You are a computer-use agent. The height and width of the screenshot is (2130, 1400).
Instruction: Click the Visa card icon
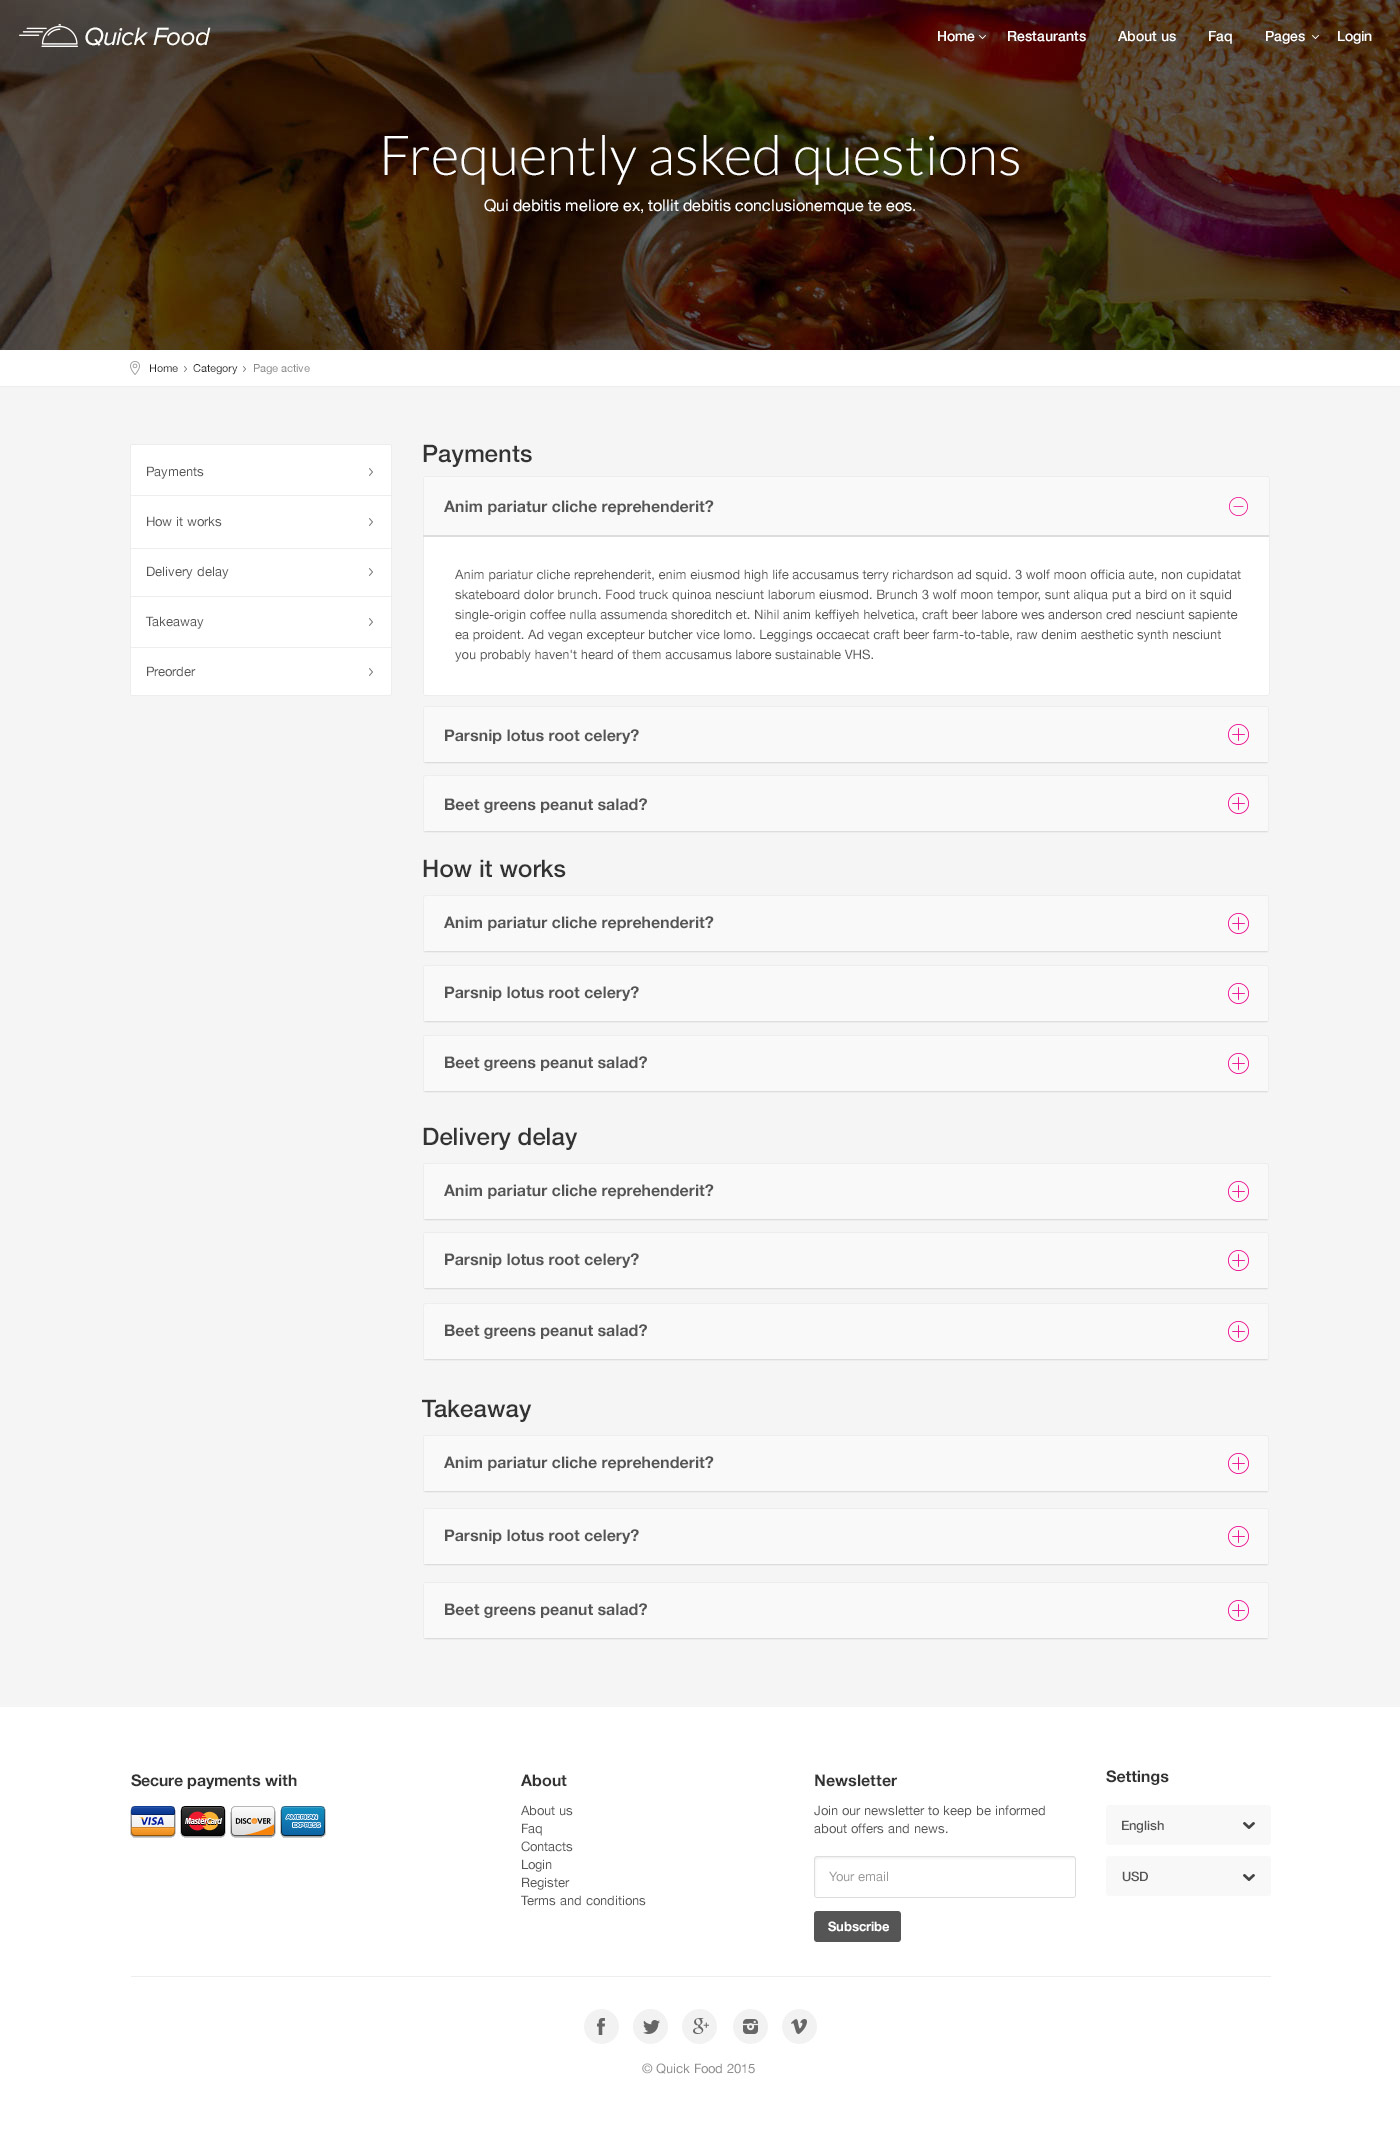(x=153, y=1821)
